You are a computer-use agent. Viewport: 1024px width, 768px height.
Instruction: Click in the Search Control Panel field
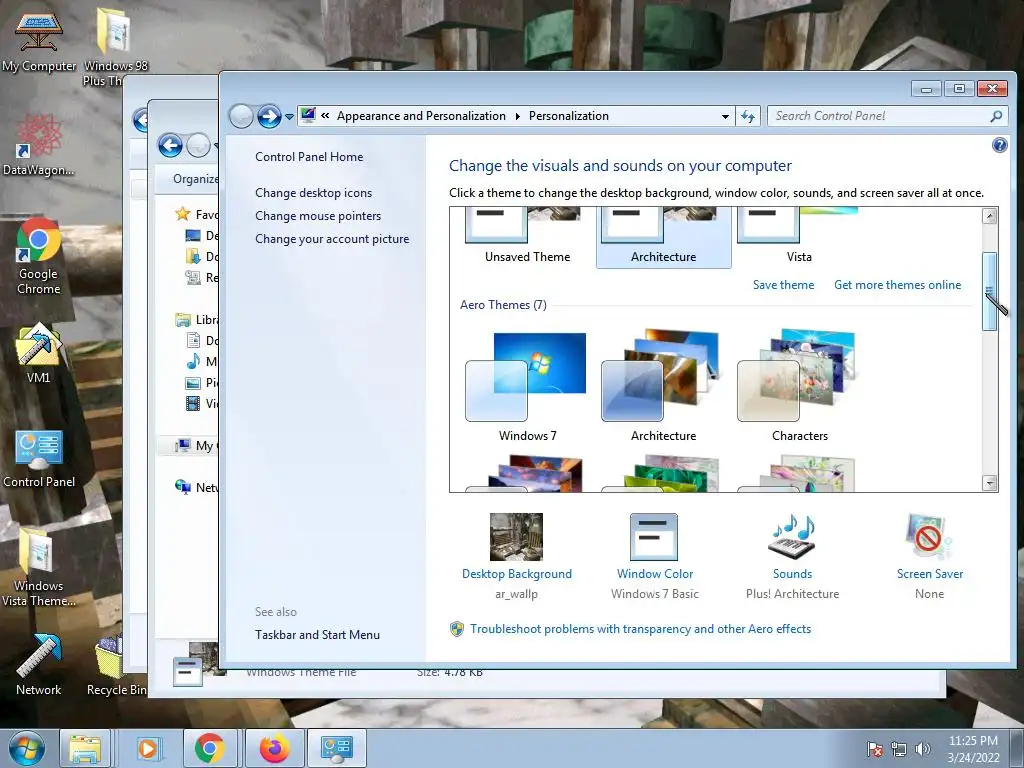878,116
